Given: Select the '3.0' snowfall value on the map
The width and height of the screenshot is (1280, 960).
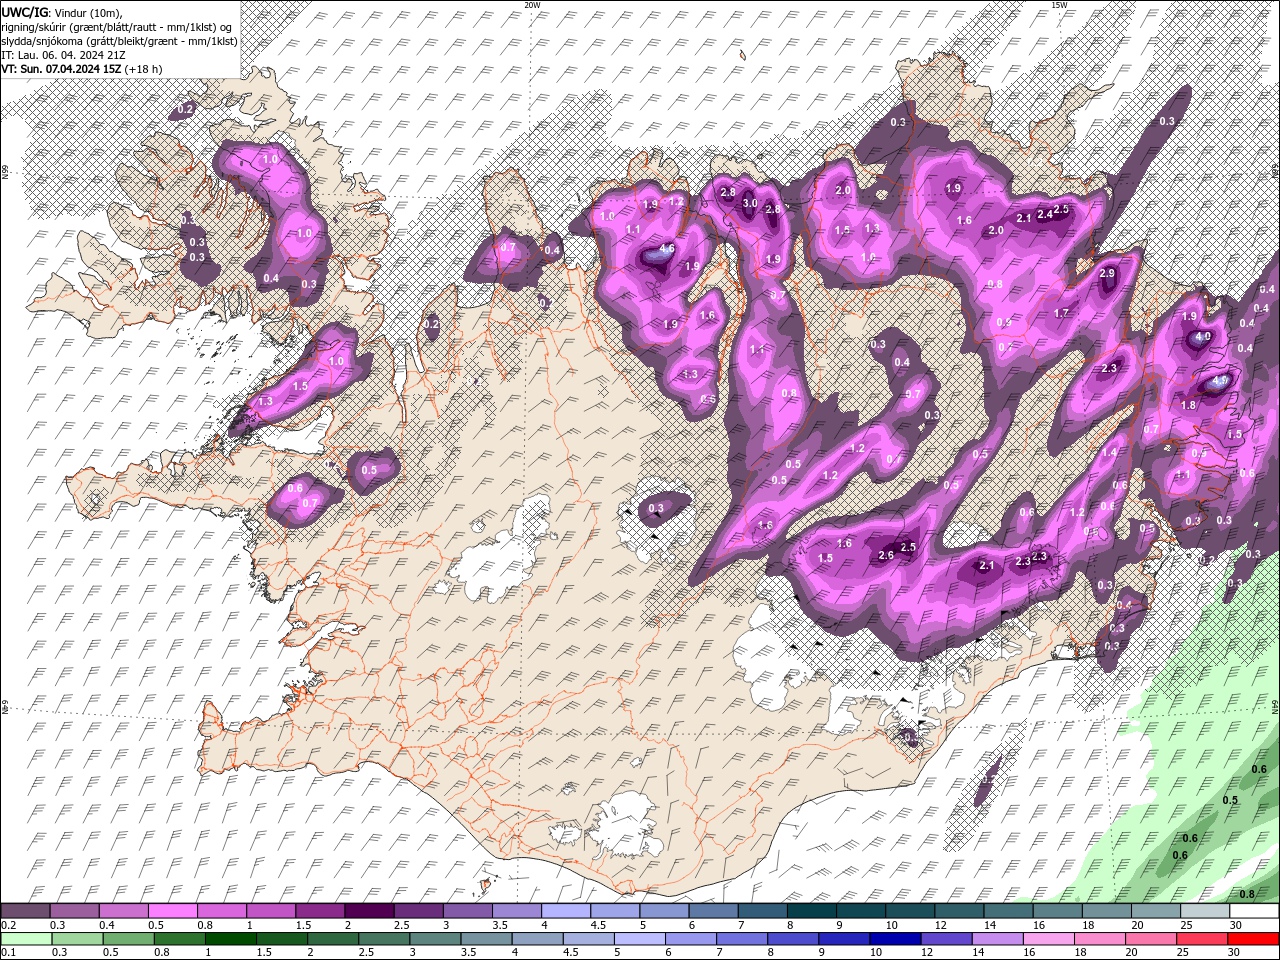Looking at the screenshot, I should point(750,203).
